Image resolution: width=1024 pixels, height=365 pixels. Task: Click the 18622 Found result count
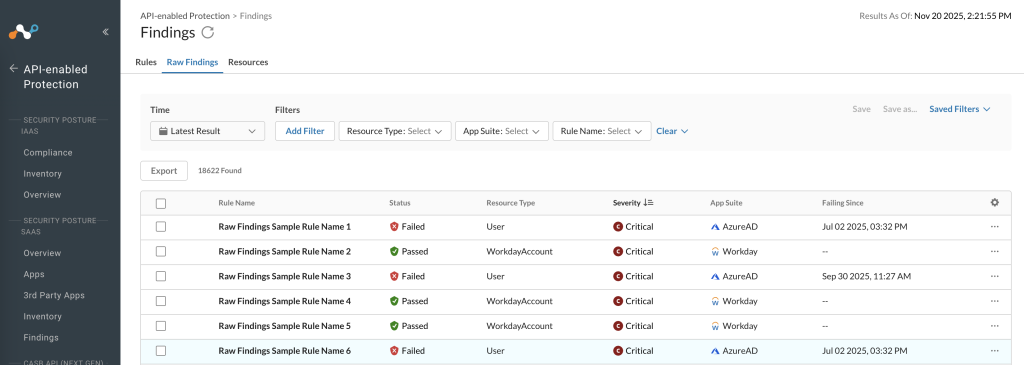[219, 171]
